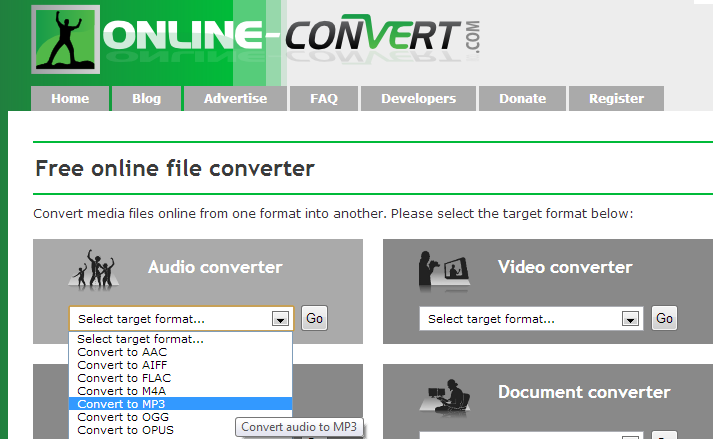Open the Audio converter target format dropdown

click(x=181, y=318)
